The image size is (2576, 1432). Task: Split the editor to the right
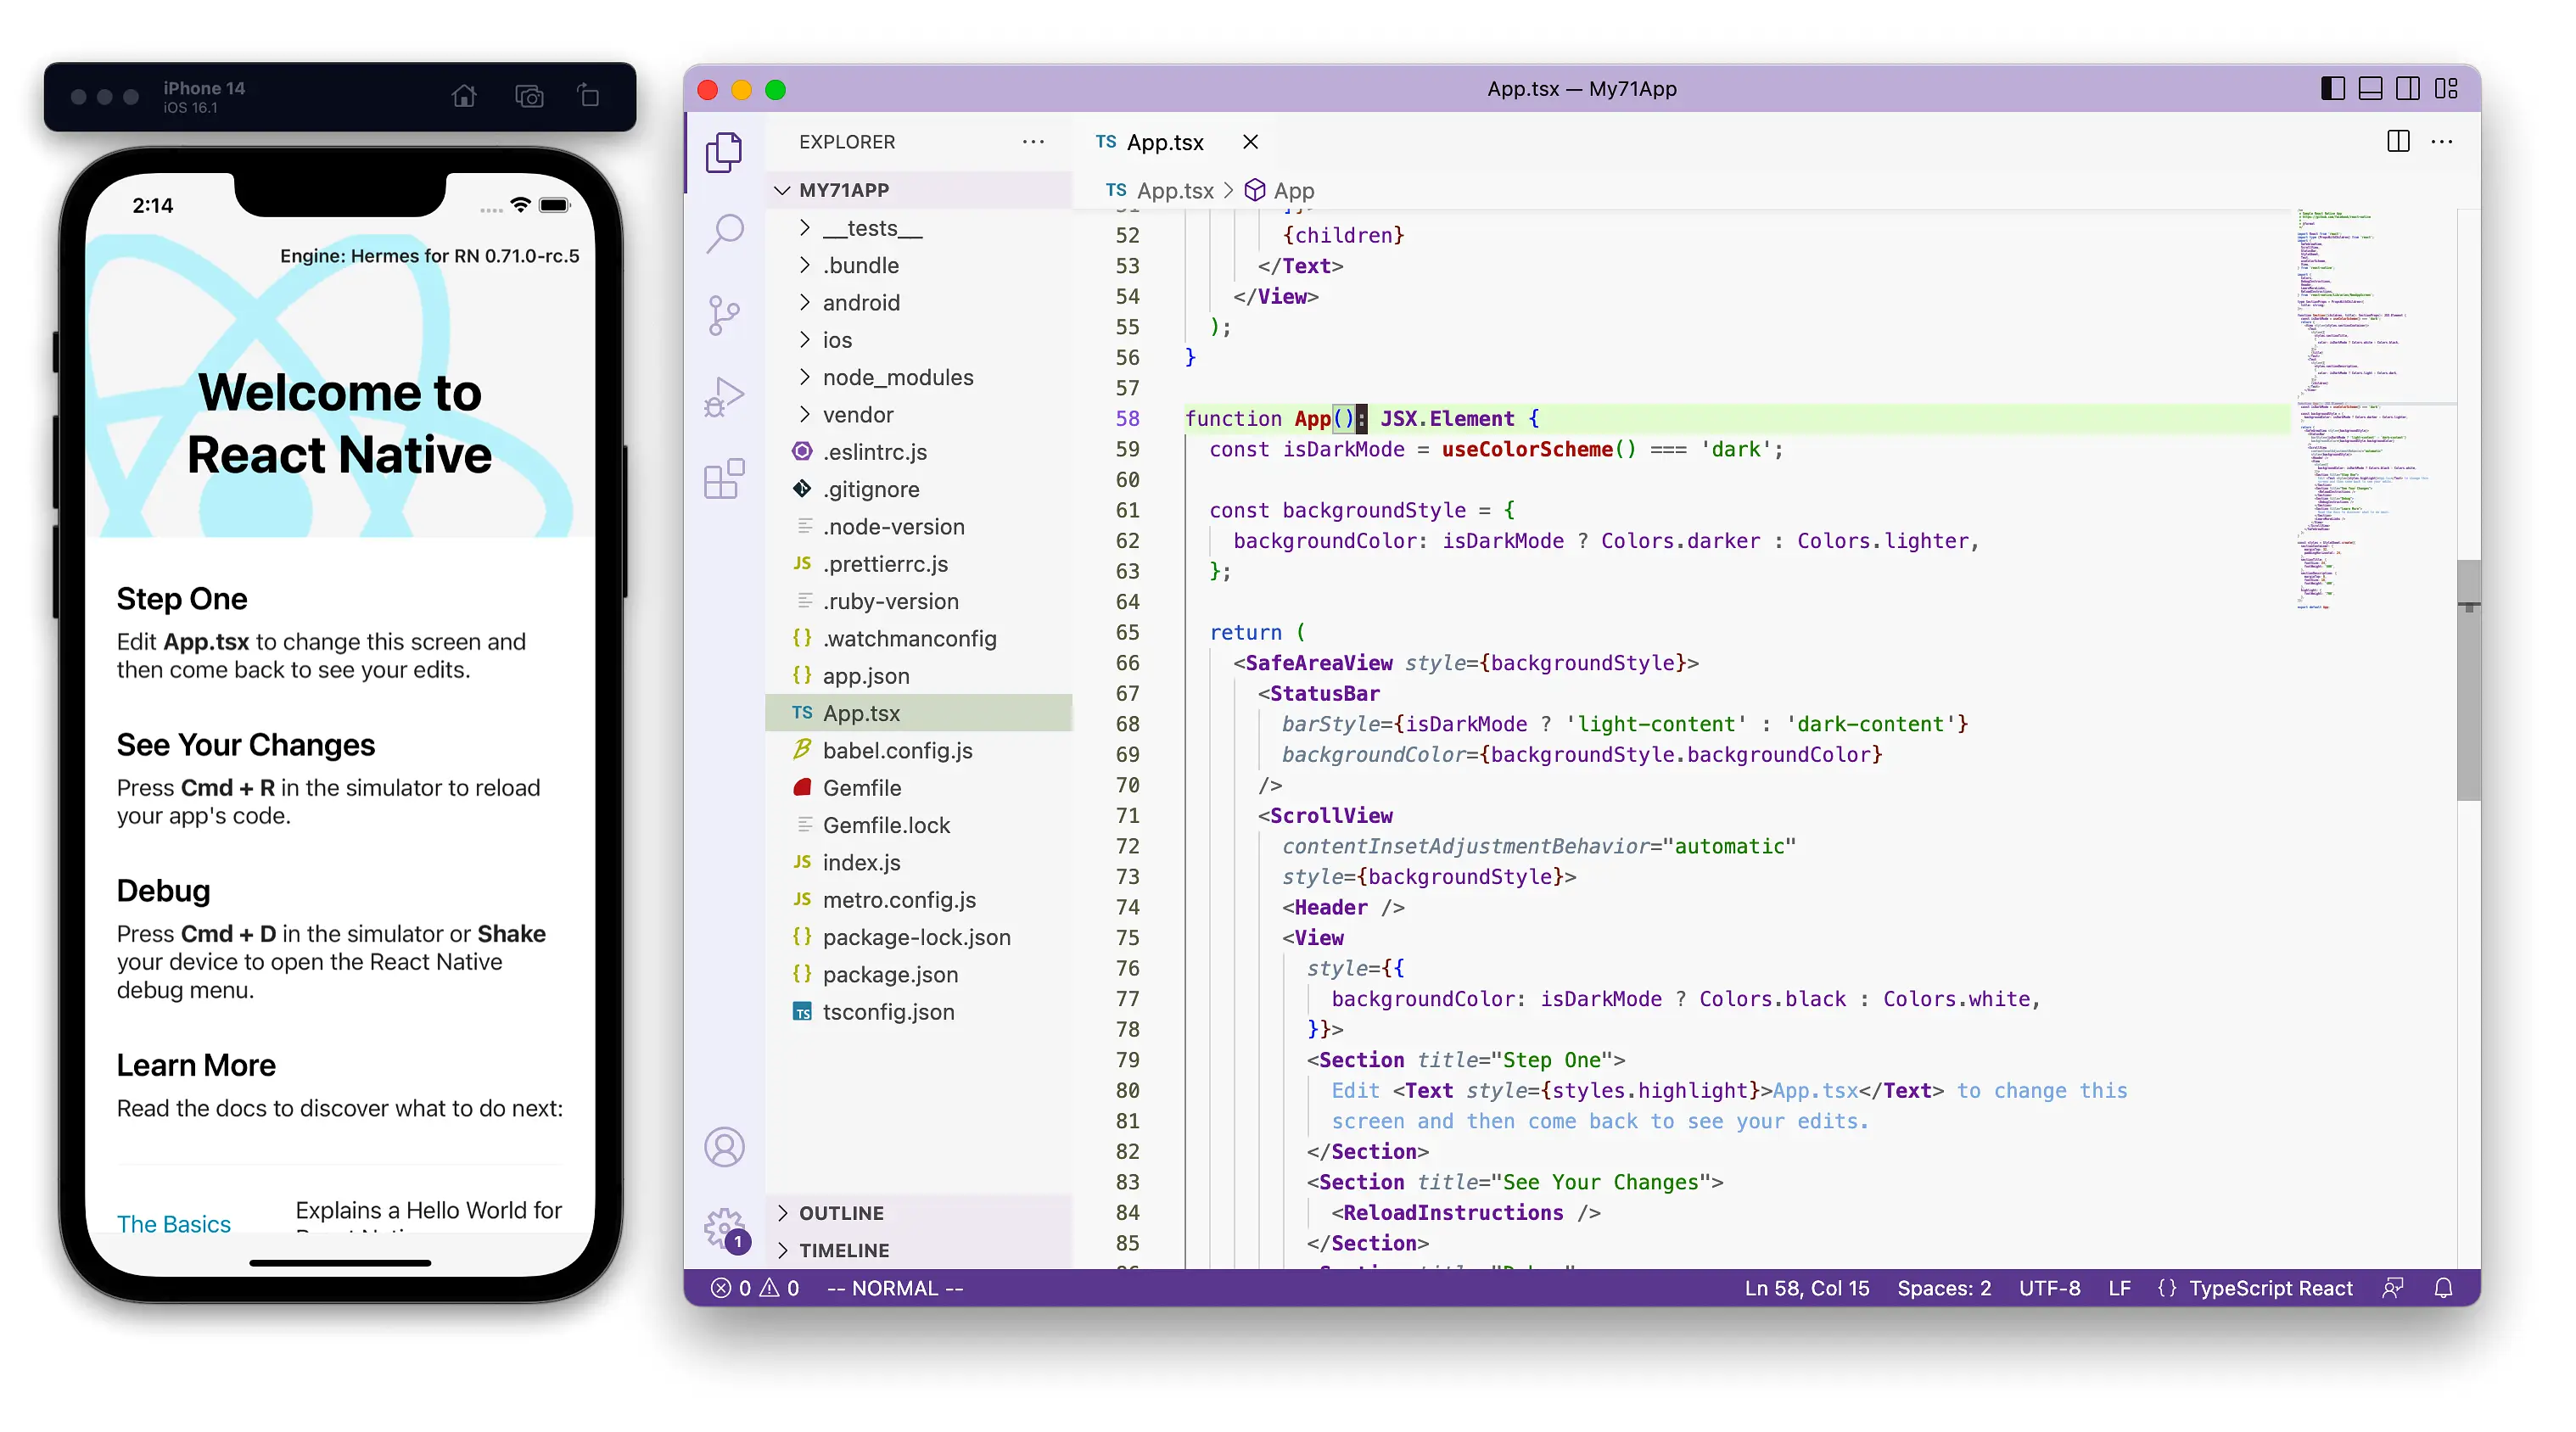tap(2398, 142)
